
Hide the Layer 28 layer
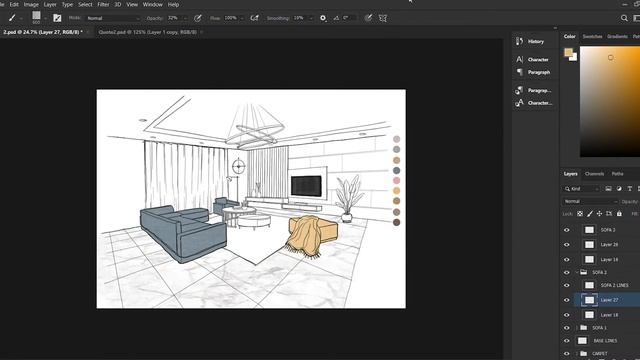point(567,245)
